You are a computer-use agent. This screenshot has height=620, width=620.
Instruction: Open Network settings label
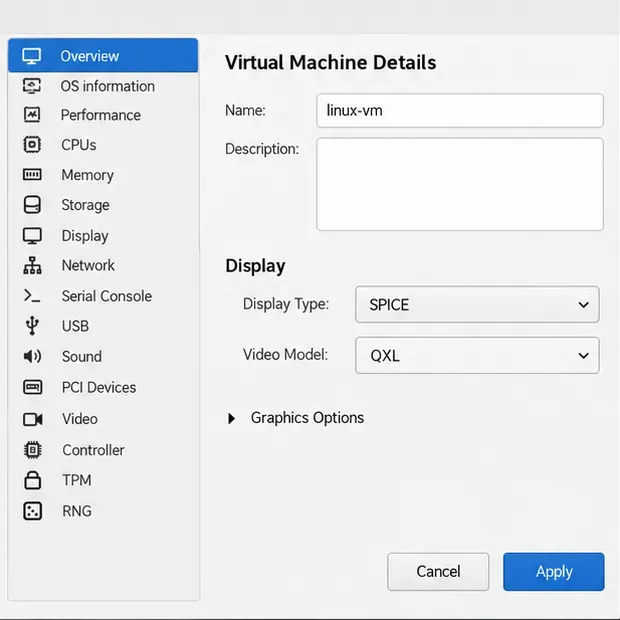[x=88, y=265]
